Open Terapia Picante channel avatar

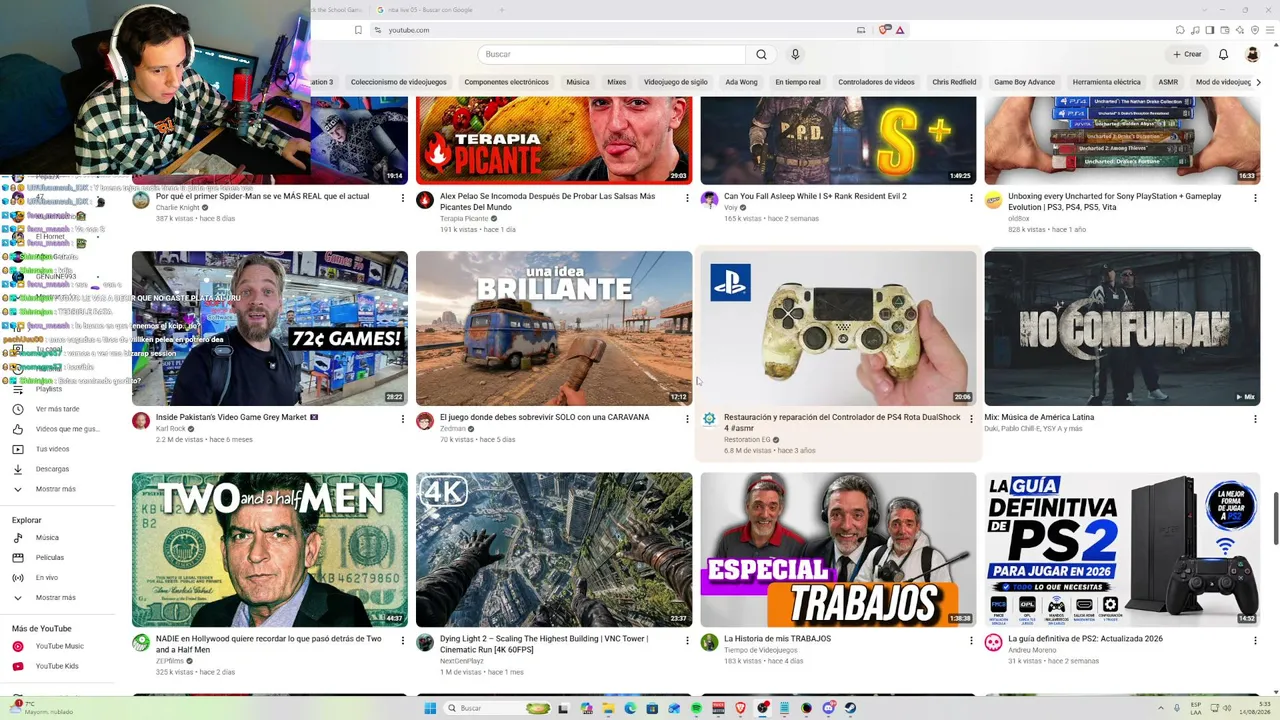coord(425,200)
